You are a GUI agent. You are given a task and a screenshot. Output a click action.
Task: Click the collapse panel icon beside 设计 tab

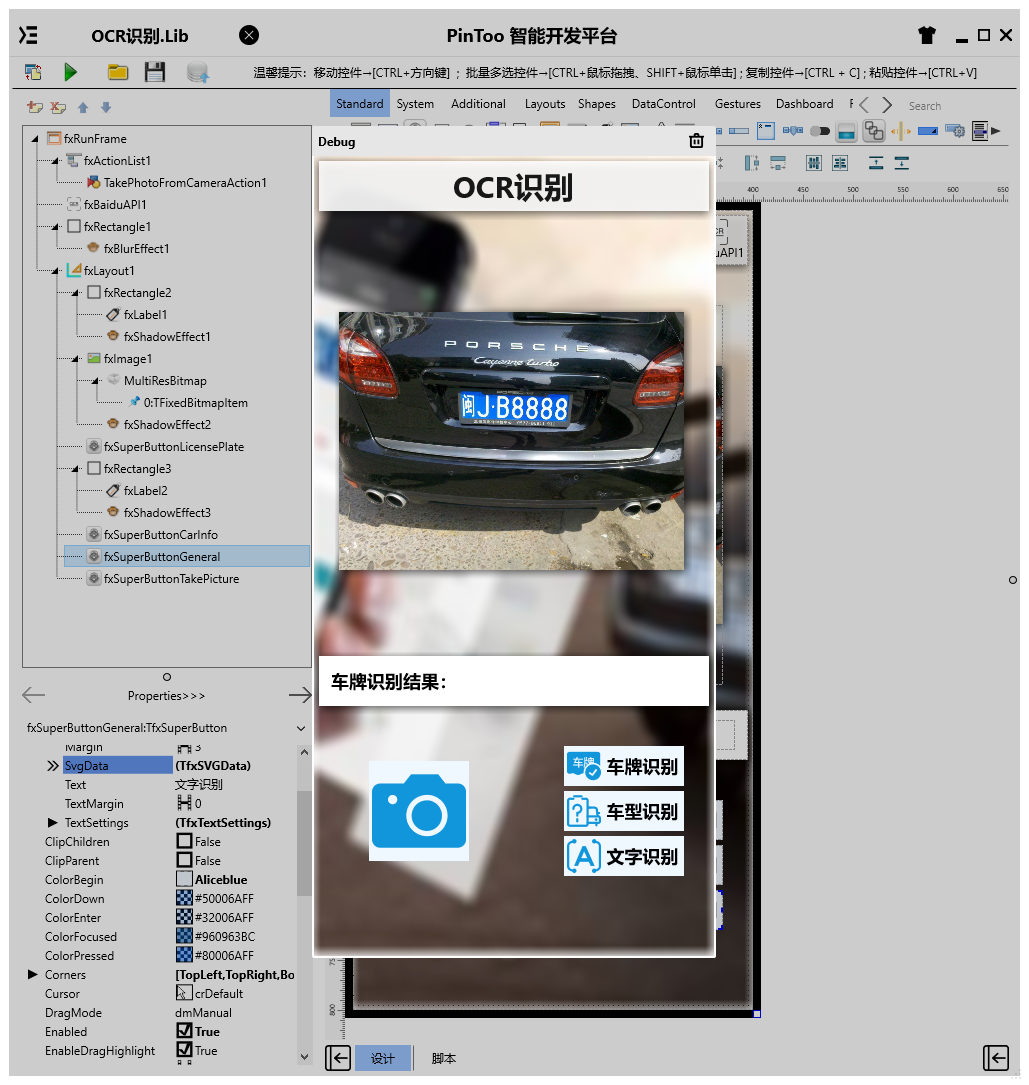click(338, 1057)
